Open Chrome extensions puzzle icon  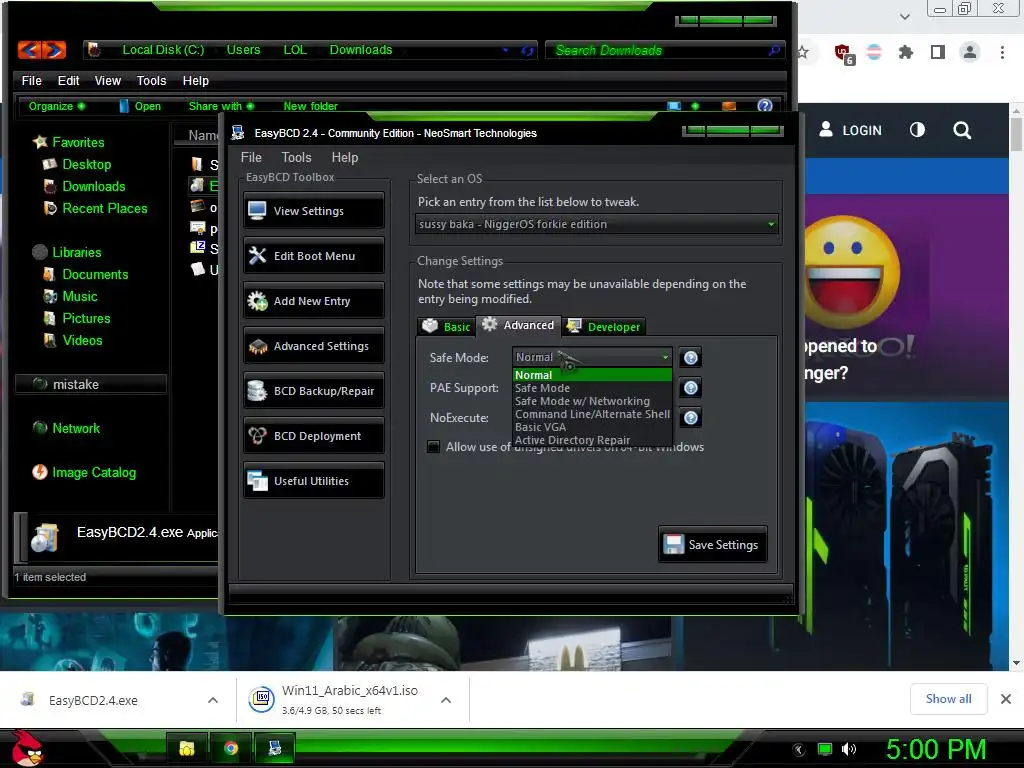(x=906, y=52)
